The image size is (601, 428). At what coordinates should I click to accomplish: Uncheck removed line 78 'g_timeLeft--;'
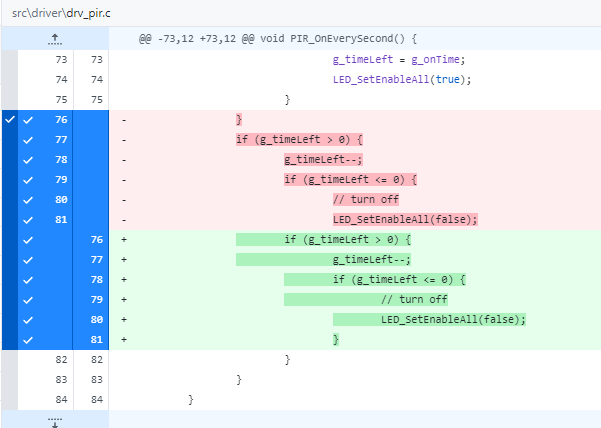point(28,160)
